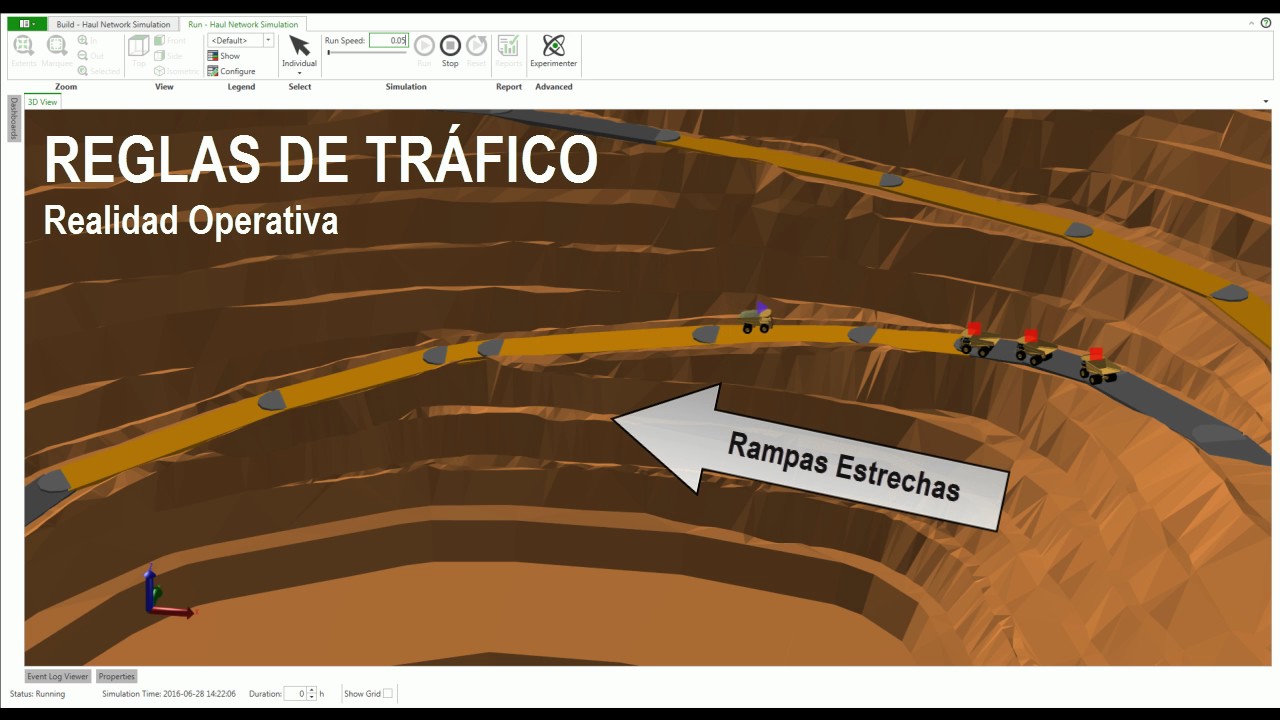Screen dimensions: 1280x720
Task: Adjust the Run Speed slider
Action: (367, 52)
